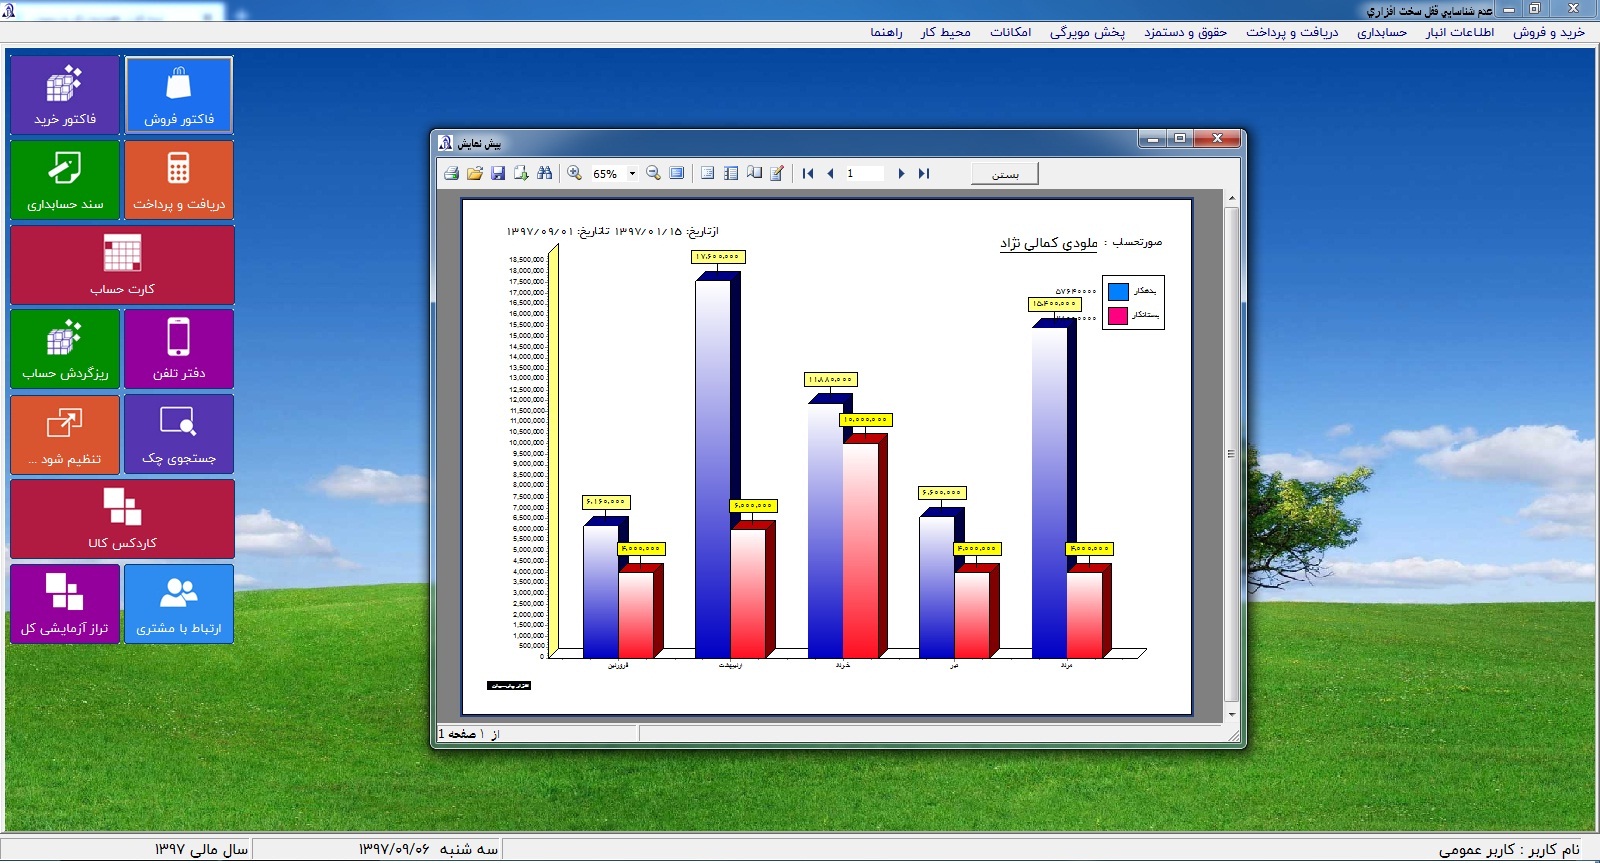Click the zoom out magnifier icon
Viewport: 1600px width, 863px height.
point(654,173)
